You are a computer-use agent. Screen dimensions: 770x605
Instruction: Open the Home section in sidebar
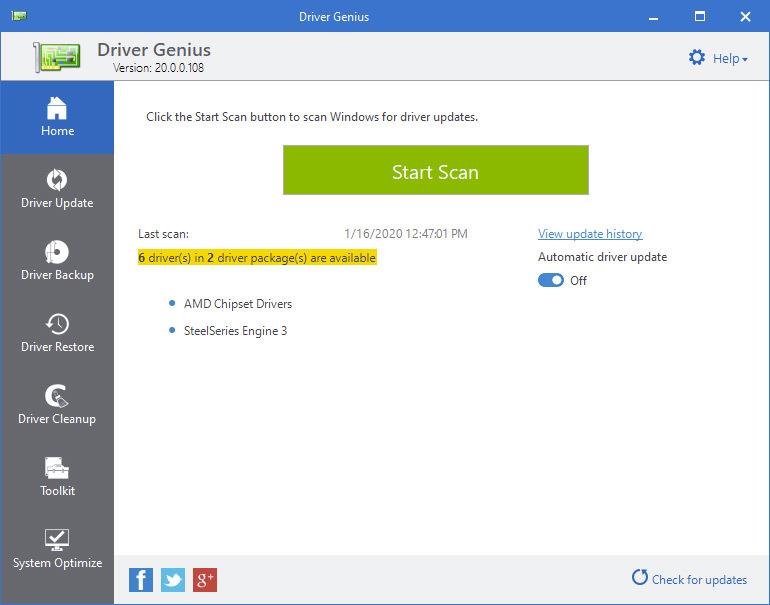coord(57,117)
